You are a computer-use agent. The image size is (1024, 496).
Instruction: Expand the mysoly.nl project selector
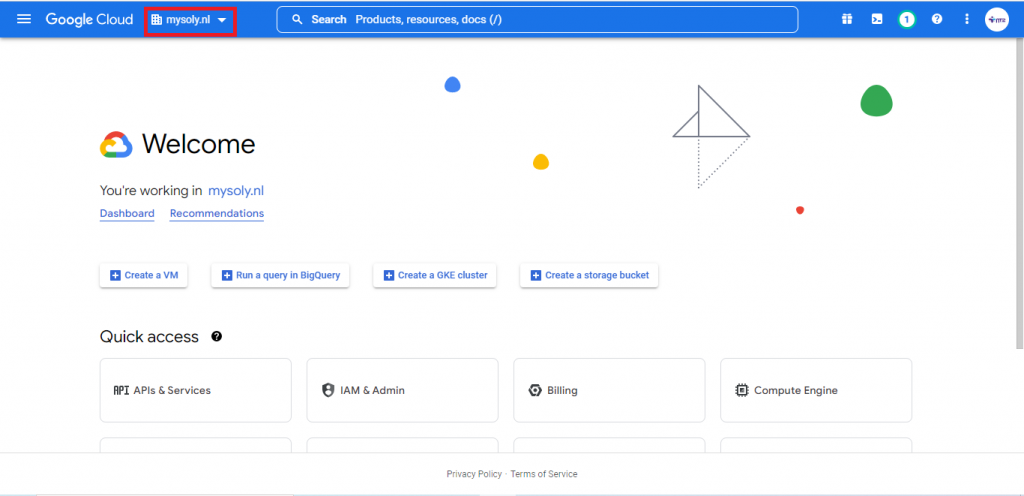[x=189, y=20]
